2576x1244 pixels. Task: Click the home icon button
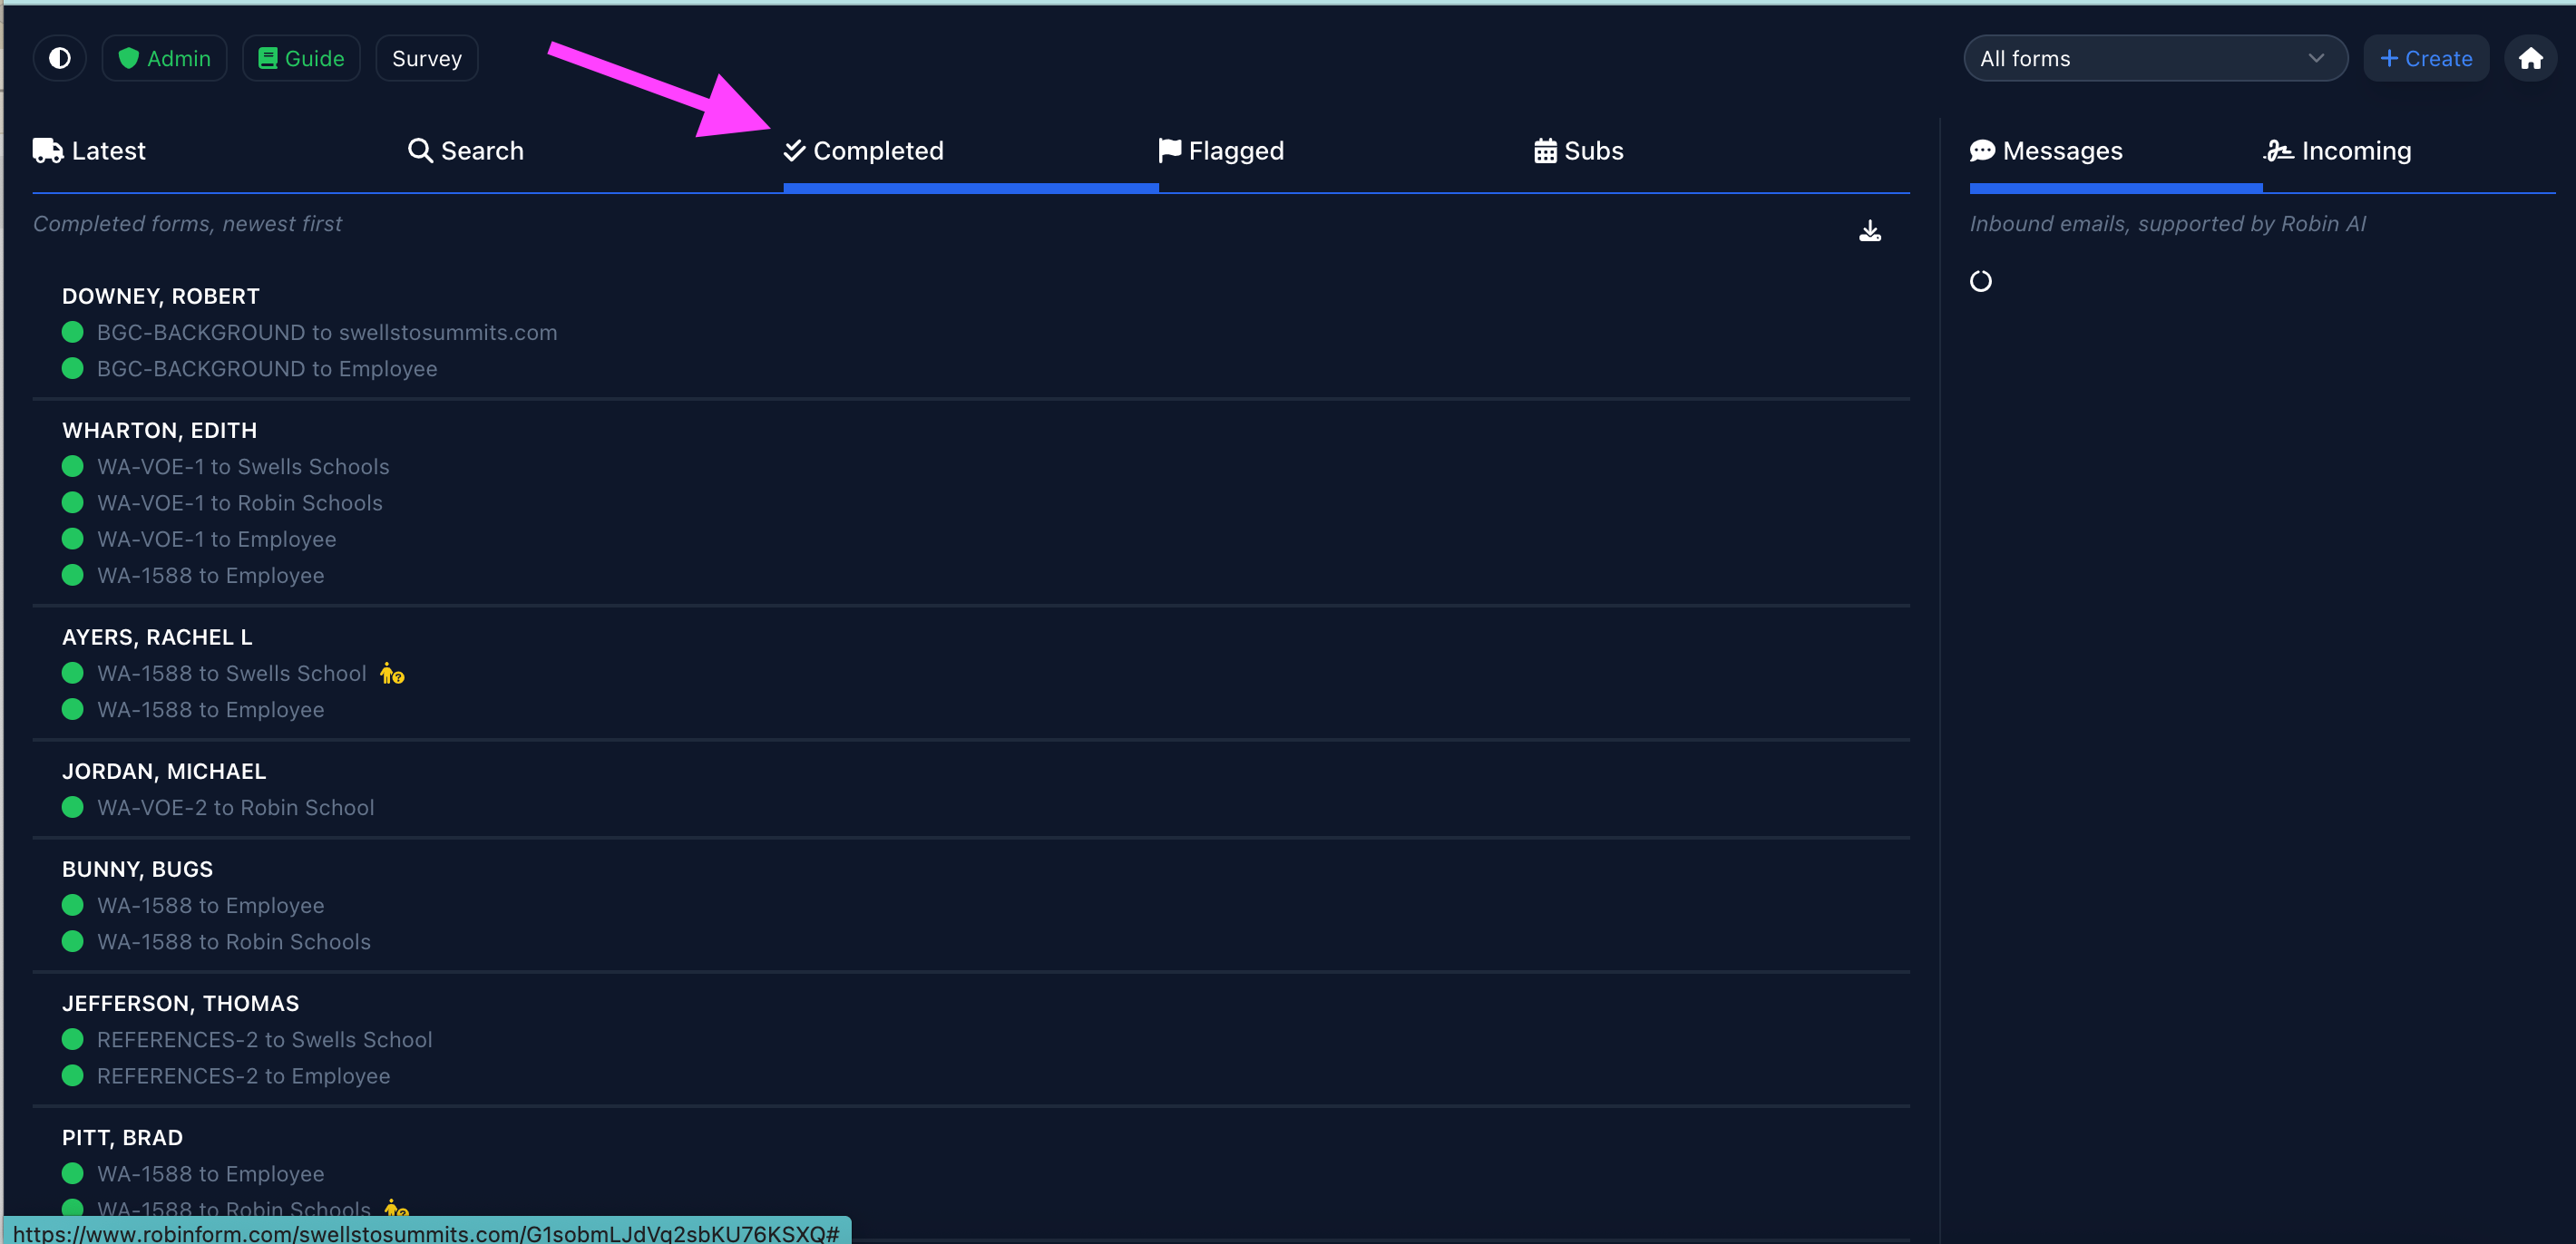2530,58
